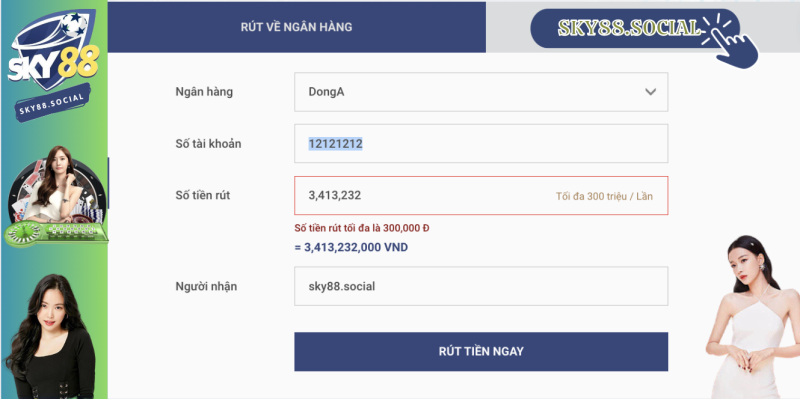
Task: Click the woman in white dress image
Action: [754, 317]
